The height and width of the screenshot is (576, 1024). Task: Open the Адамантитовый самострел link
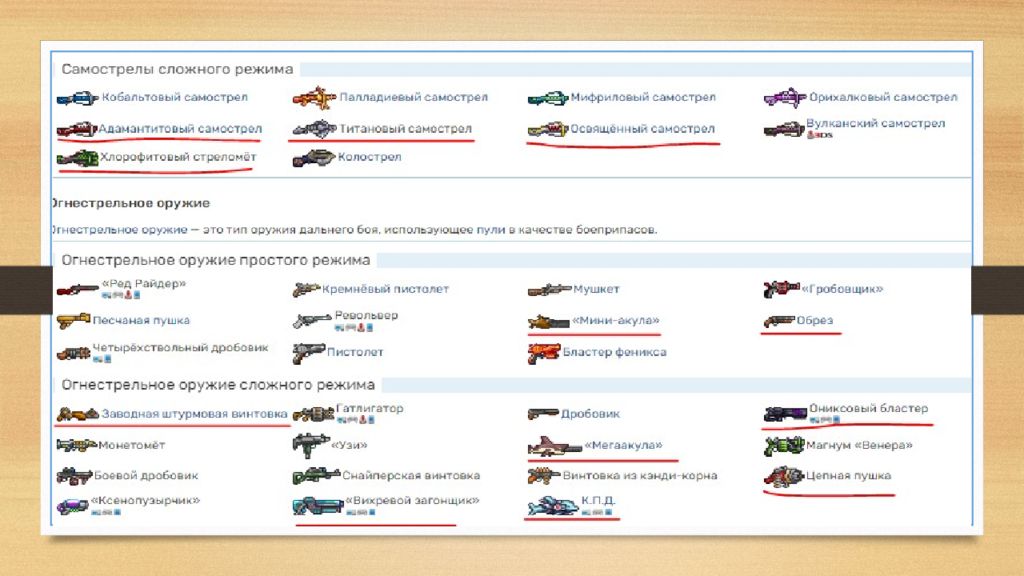click(x=180, y=129)
